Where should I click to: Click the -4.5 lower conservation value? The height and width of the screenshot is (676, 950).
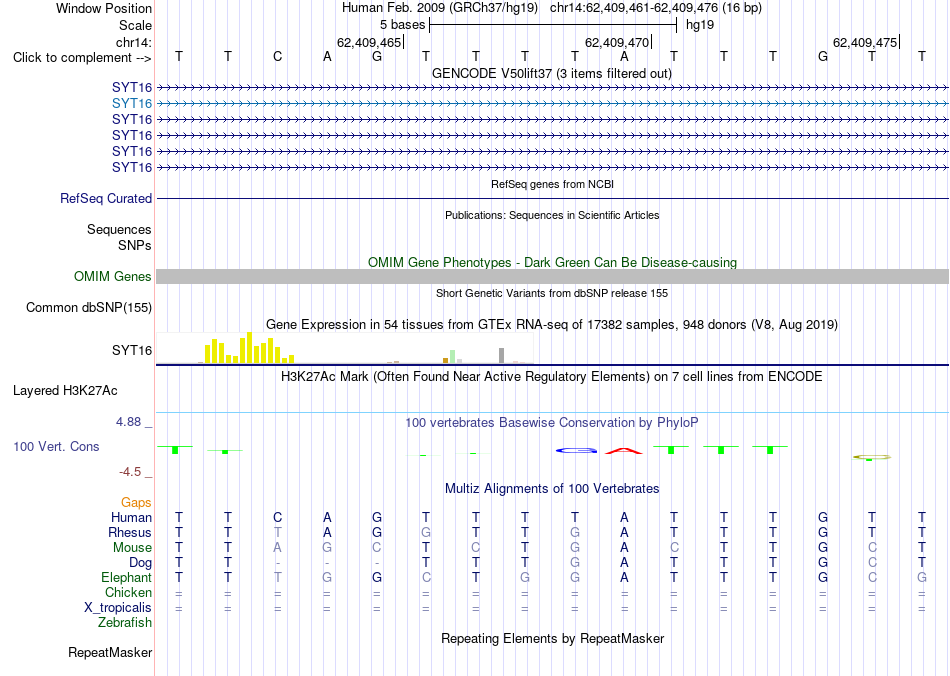[130, 471]
